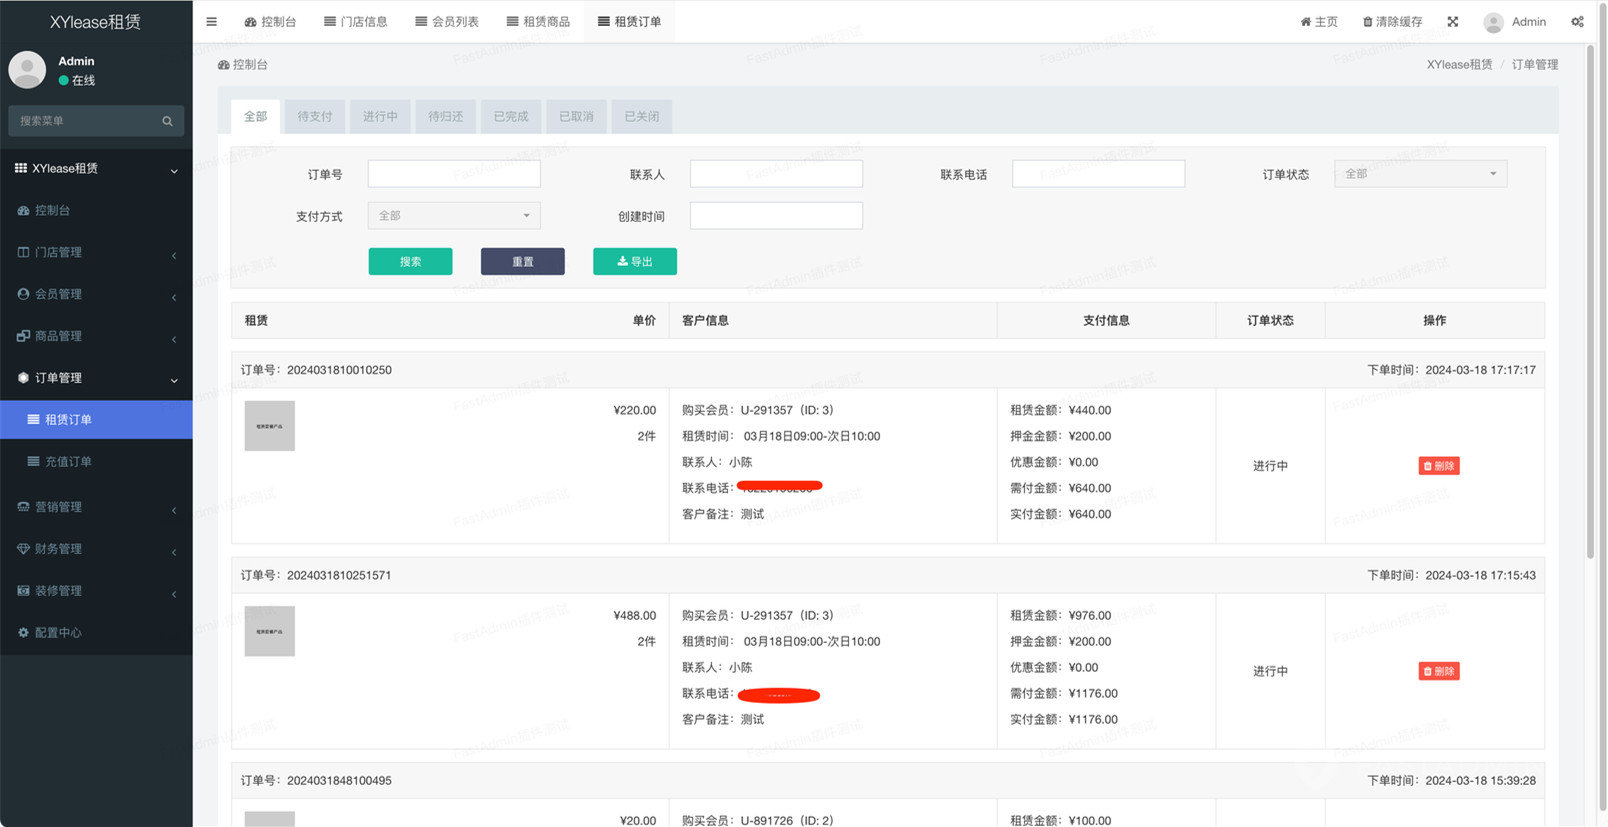The width and height of the screenshot is (1608, 827).
Task: Filter orders by 待归还 tab
Action: coord(446,116)
